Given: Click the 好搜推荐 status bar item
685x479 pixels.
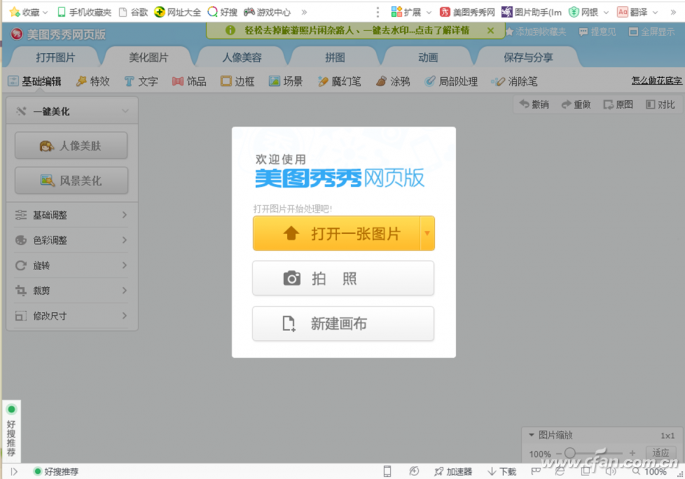Looking at the screenshot, I should (x=56, y=472).
